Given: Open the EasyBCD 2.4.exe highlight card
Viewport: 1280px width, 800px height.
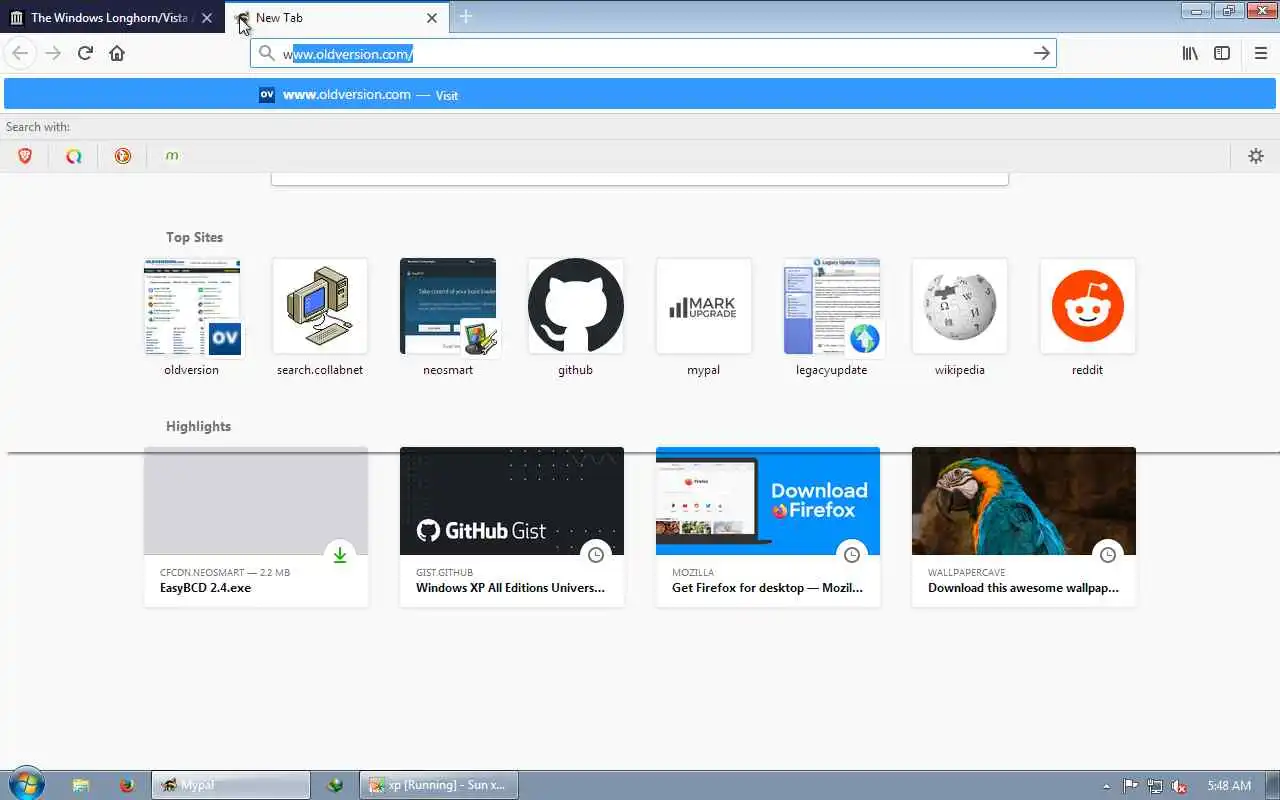Looking at the screenshot, I should pyautogui.click(x=256, y=527).
